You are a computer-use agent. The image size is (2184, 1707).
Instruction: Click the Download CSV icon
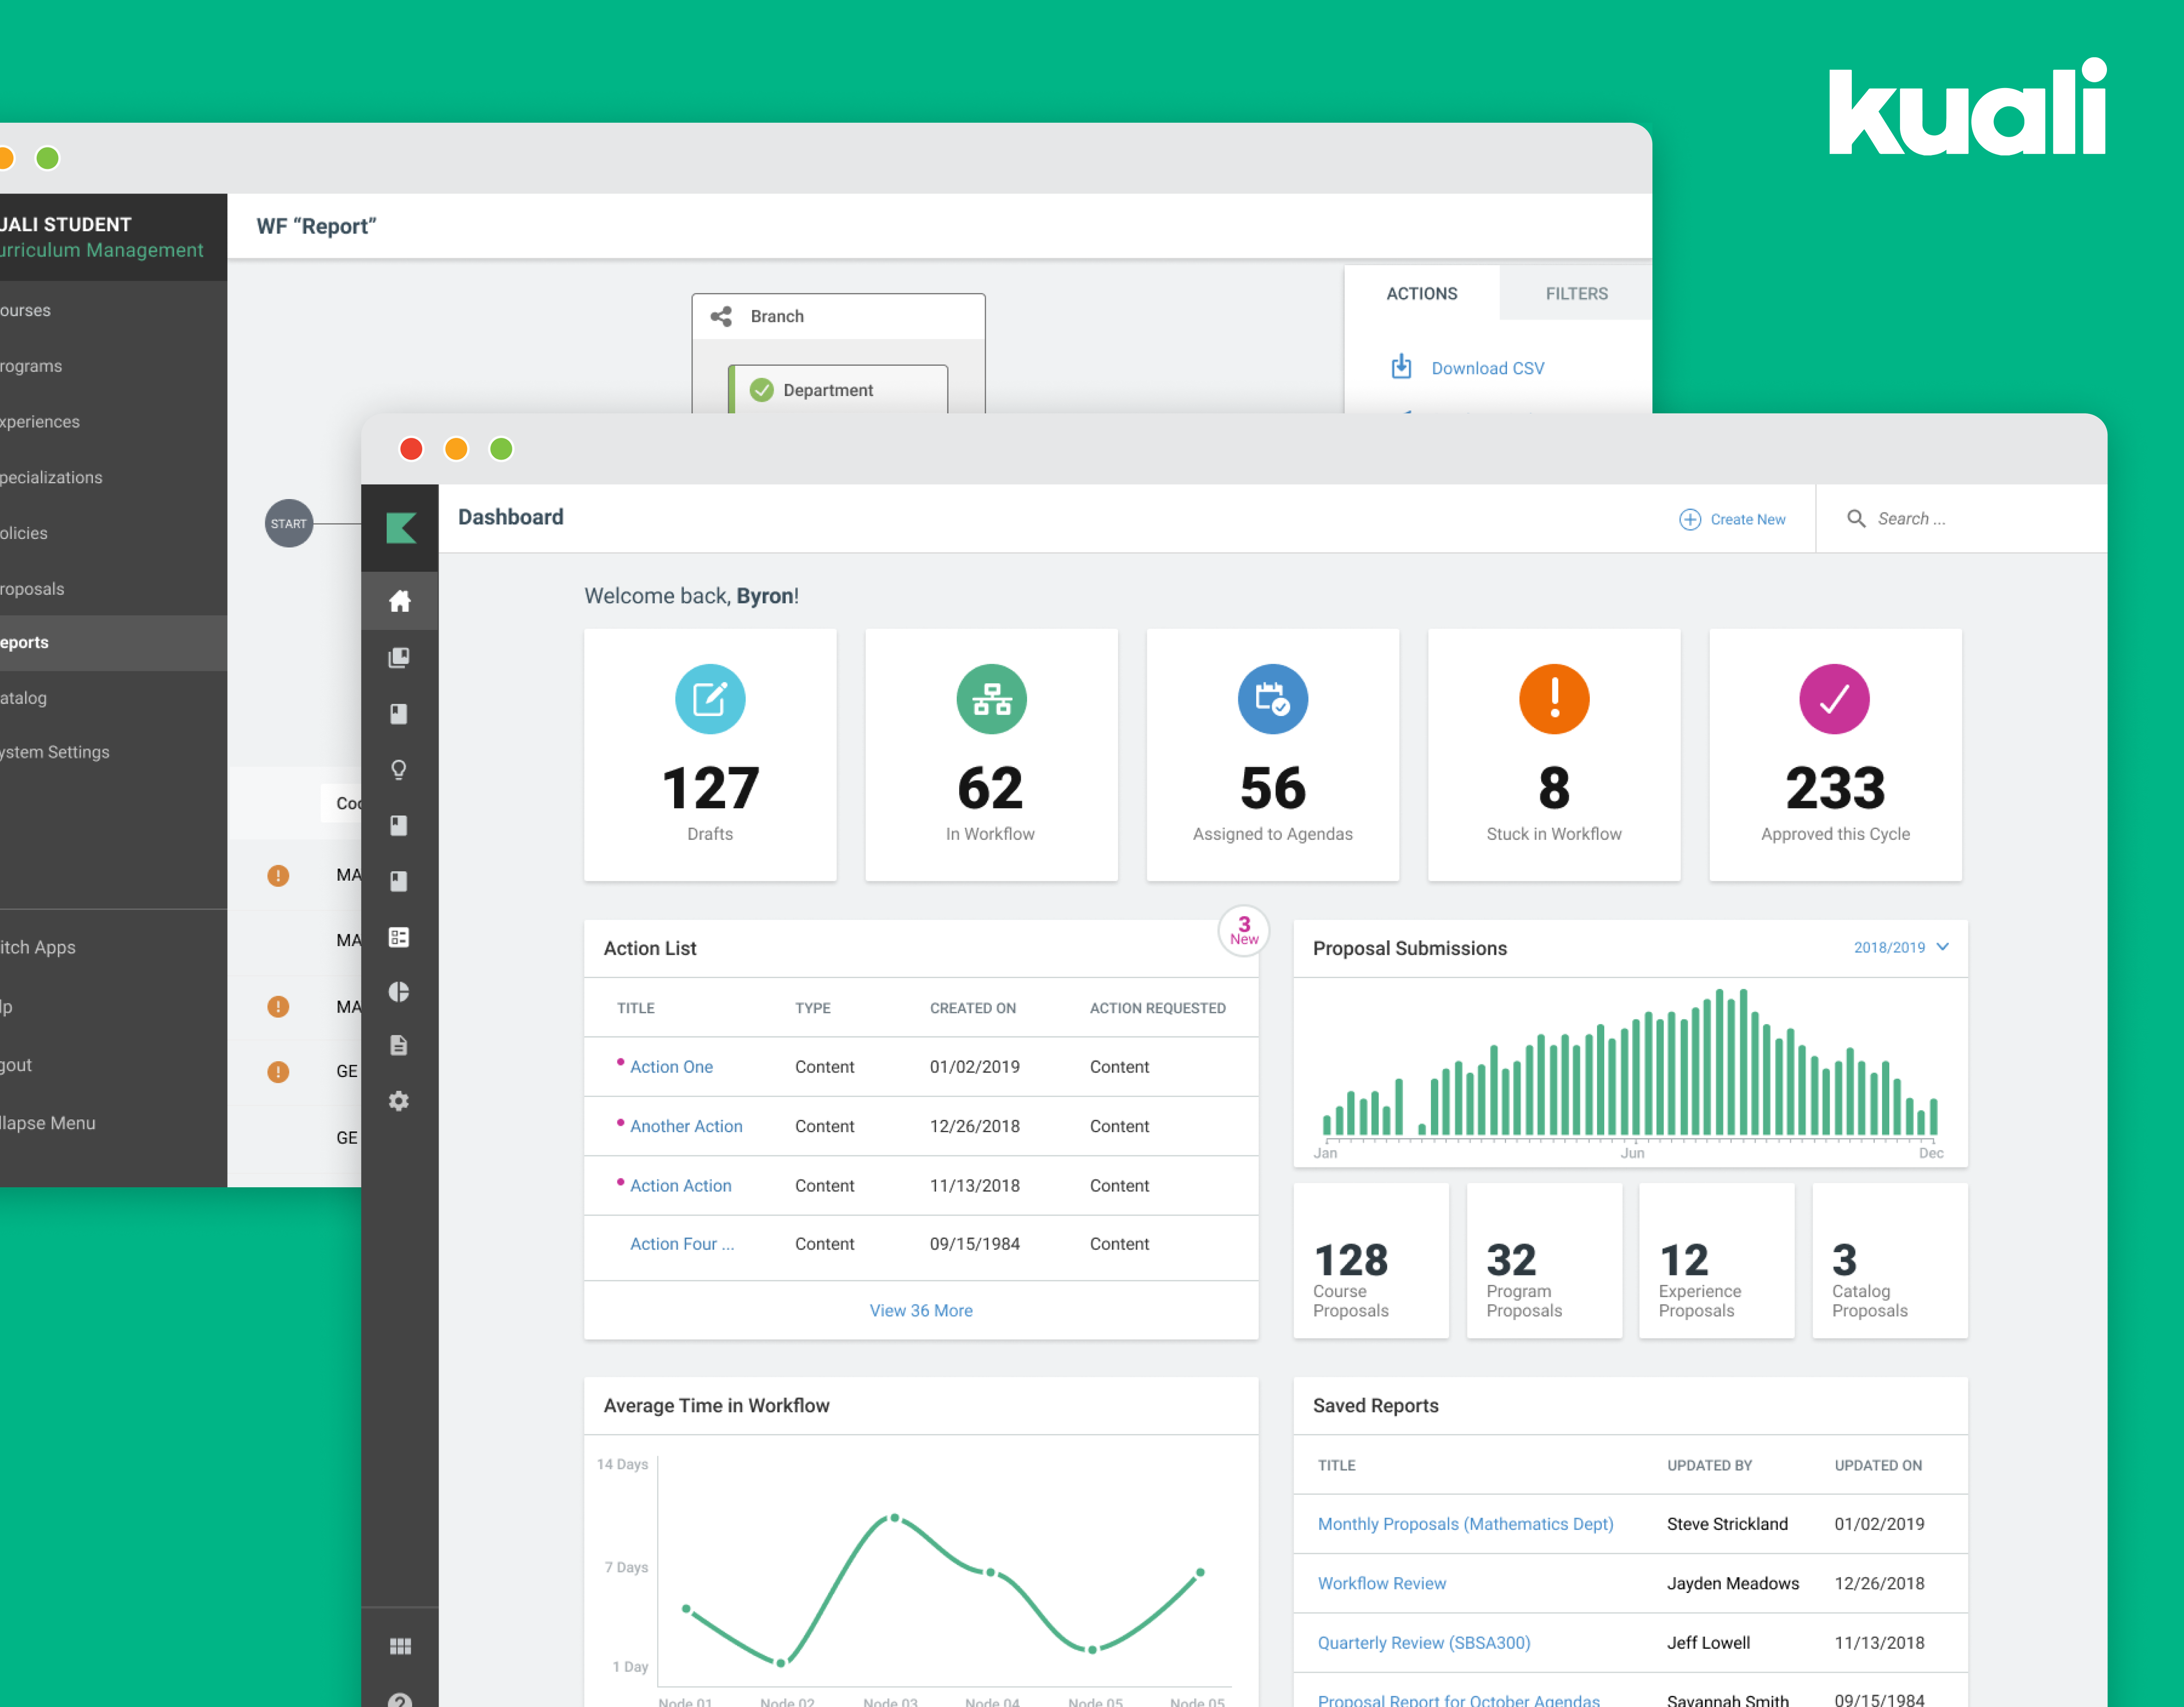pos(1402,367)
